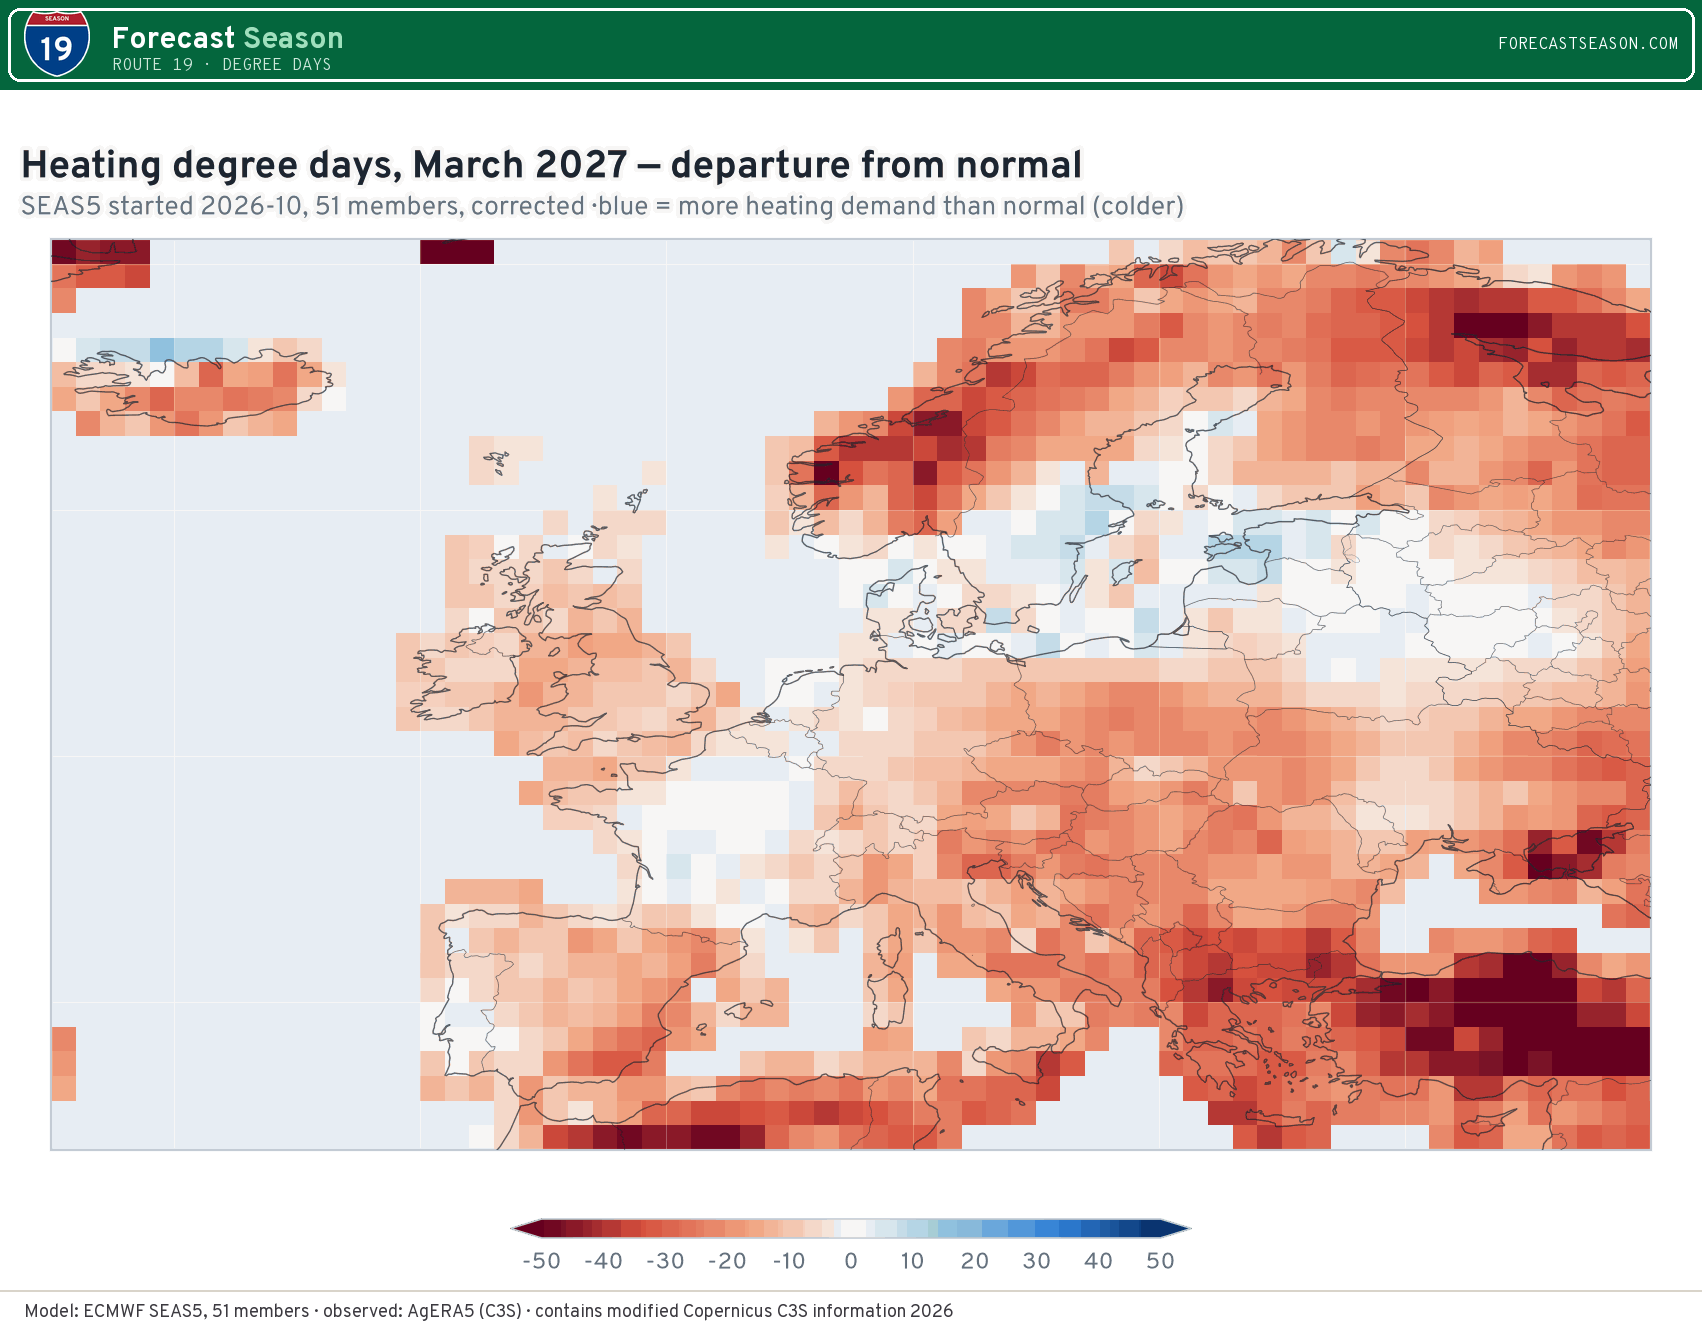
Task: Select the 'Model: ECMWF SEAS5, 51 members' footer credit
Action: point(489,1311)
